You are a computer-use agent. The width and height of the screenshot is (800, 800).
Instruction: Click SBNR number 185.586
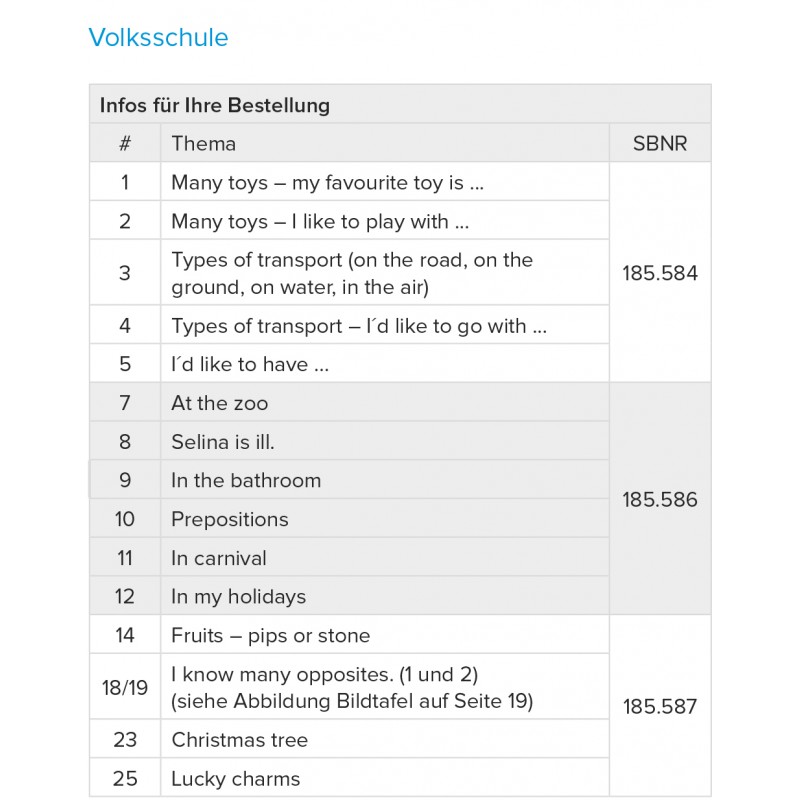(660, 500)
